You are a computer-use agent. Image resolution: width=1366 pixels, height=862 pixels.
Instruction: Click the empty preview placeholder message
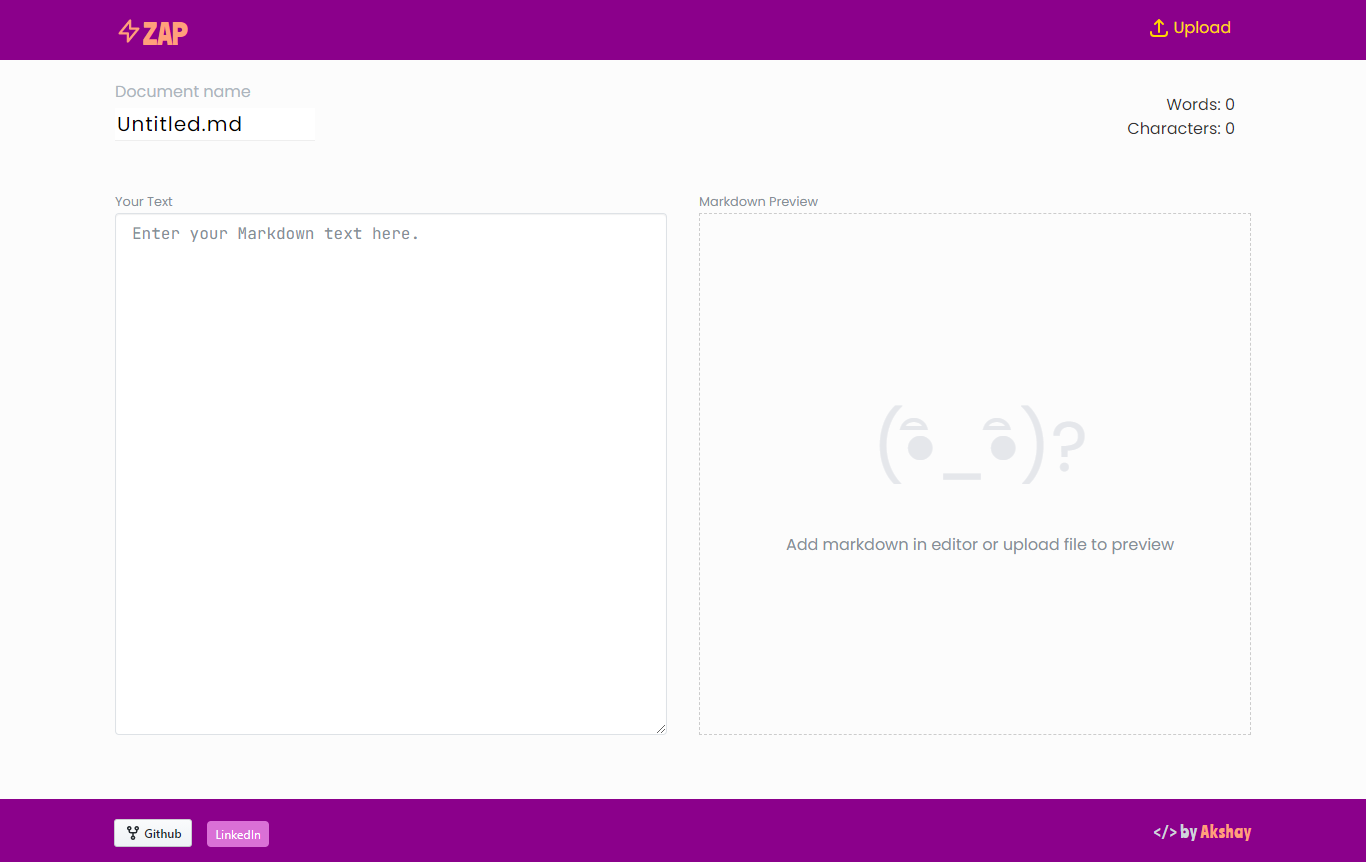pyautogui.click(x=980, y=545)
